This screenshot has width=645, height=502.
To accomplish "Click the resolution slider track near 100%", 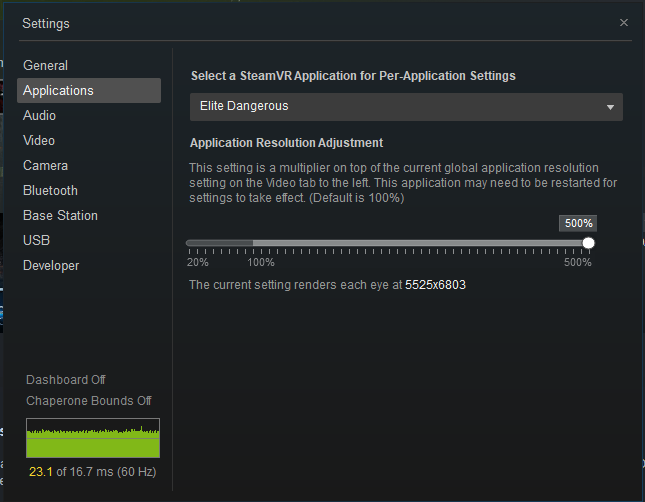I will point(253,243).
